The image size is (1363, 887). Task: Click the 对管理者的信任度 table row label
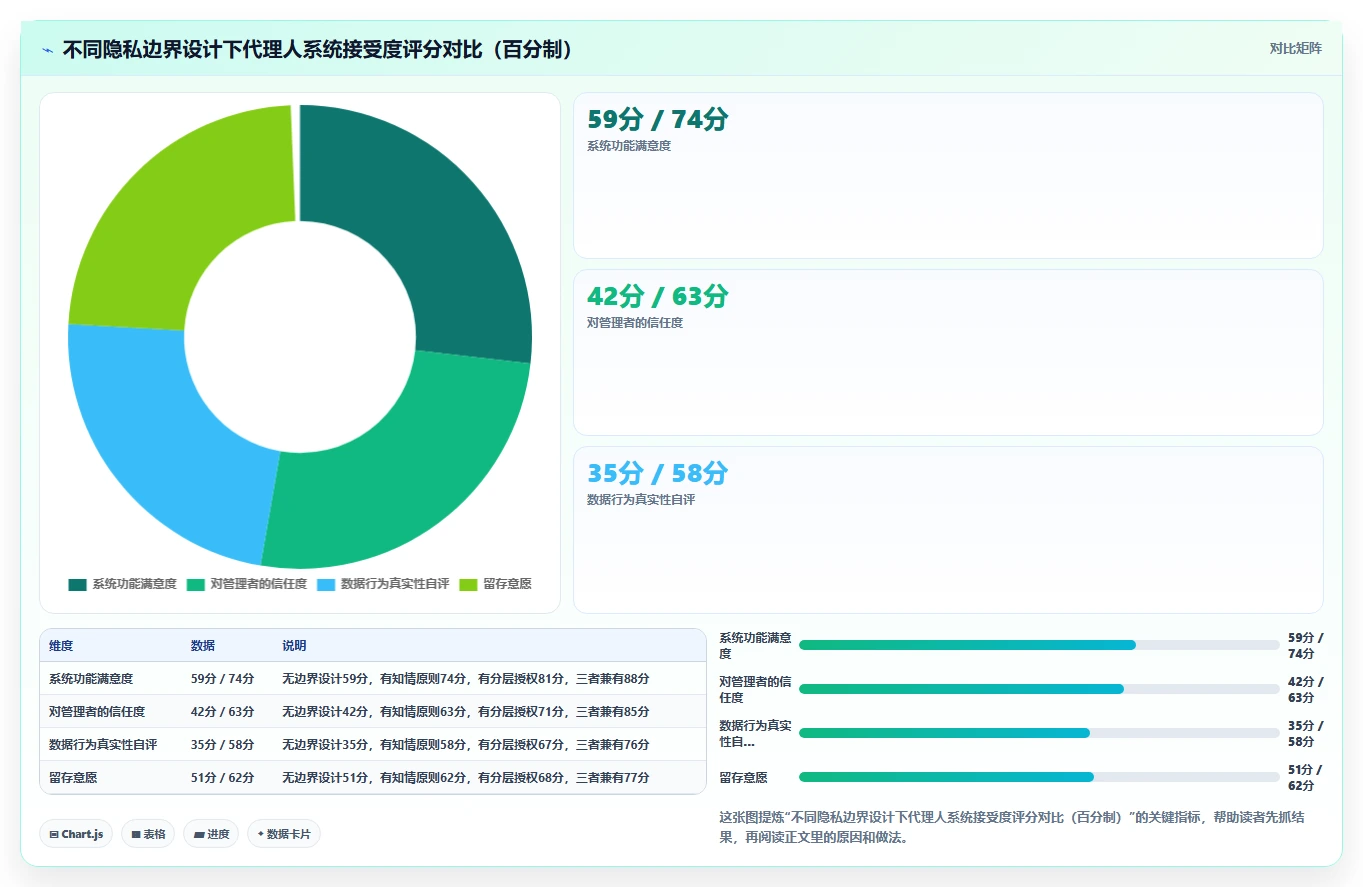(97, 712)
